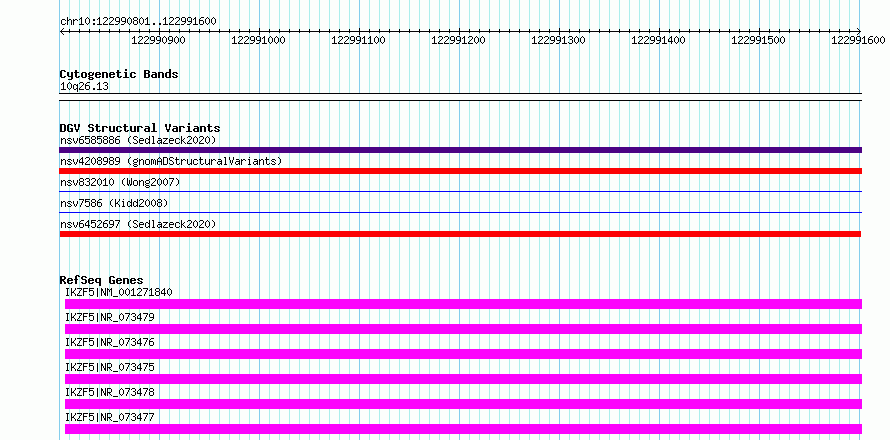Screen dimensions: 890x440
Task: Open variant nsv6585886 (Sedlazeck2020) label
Action: point(138,140)
